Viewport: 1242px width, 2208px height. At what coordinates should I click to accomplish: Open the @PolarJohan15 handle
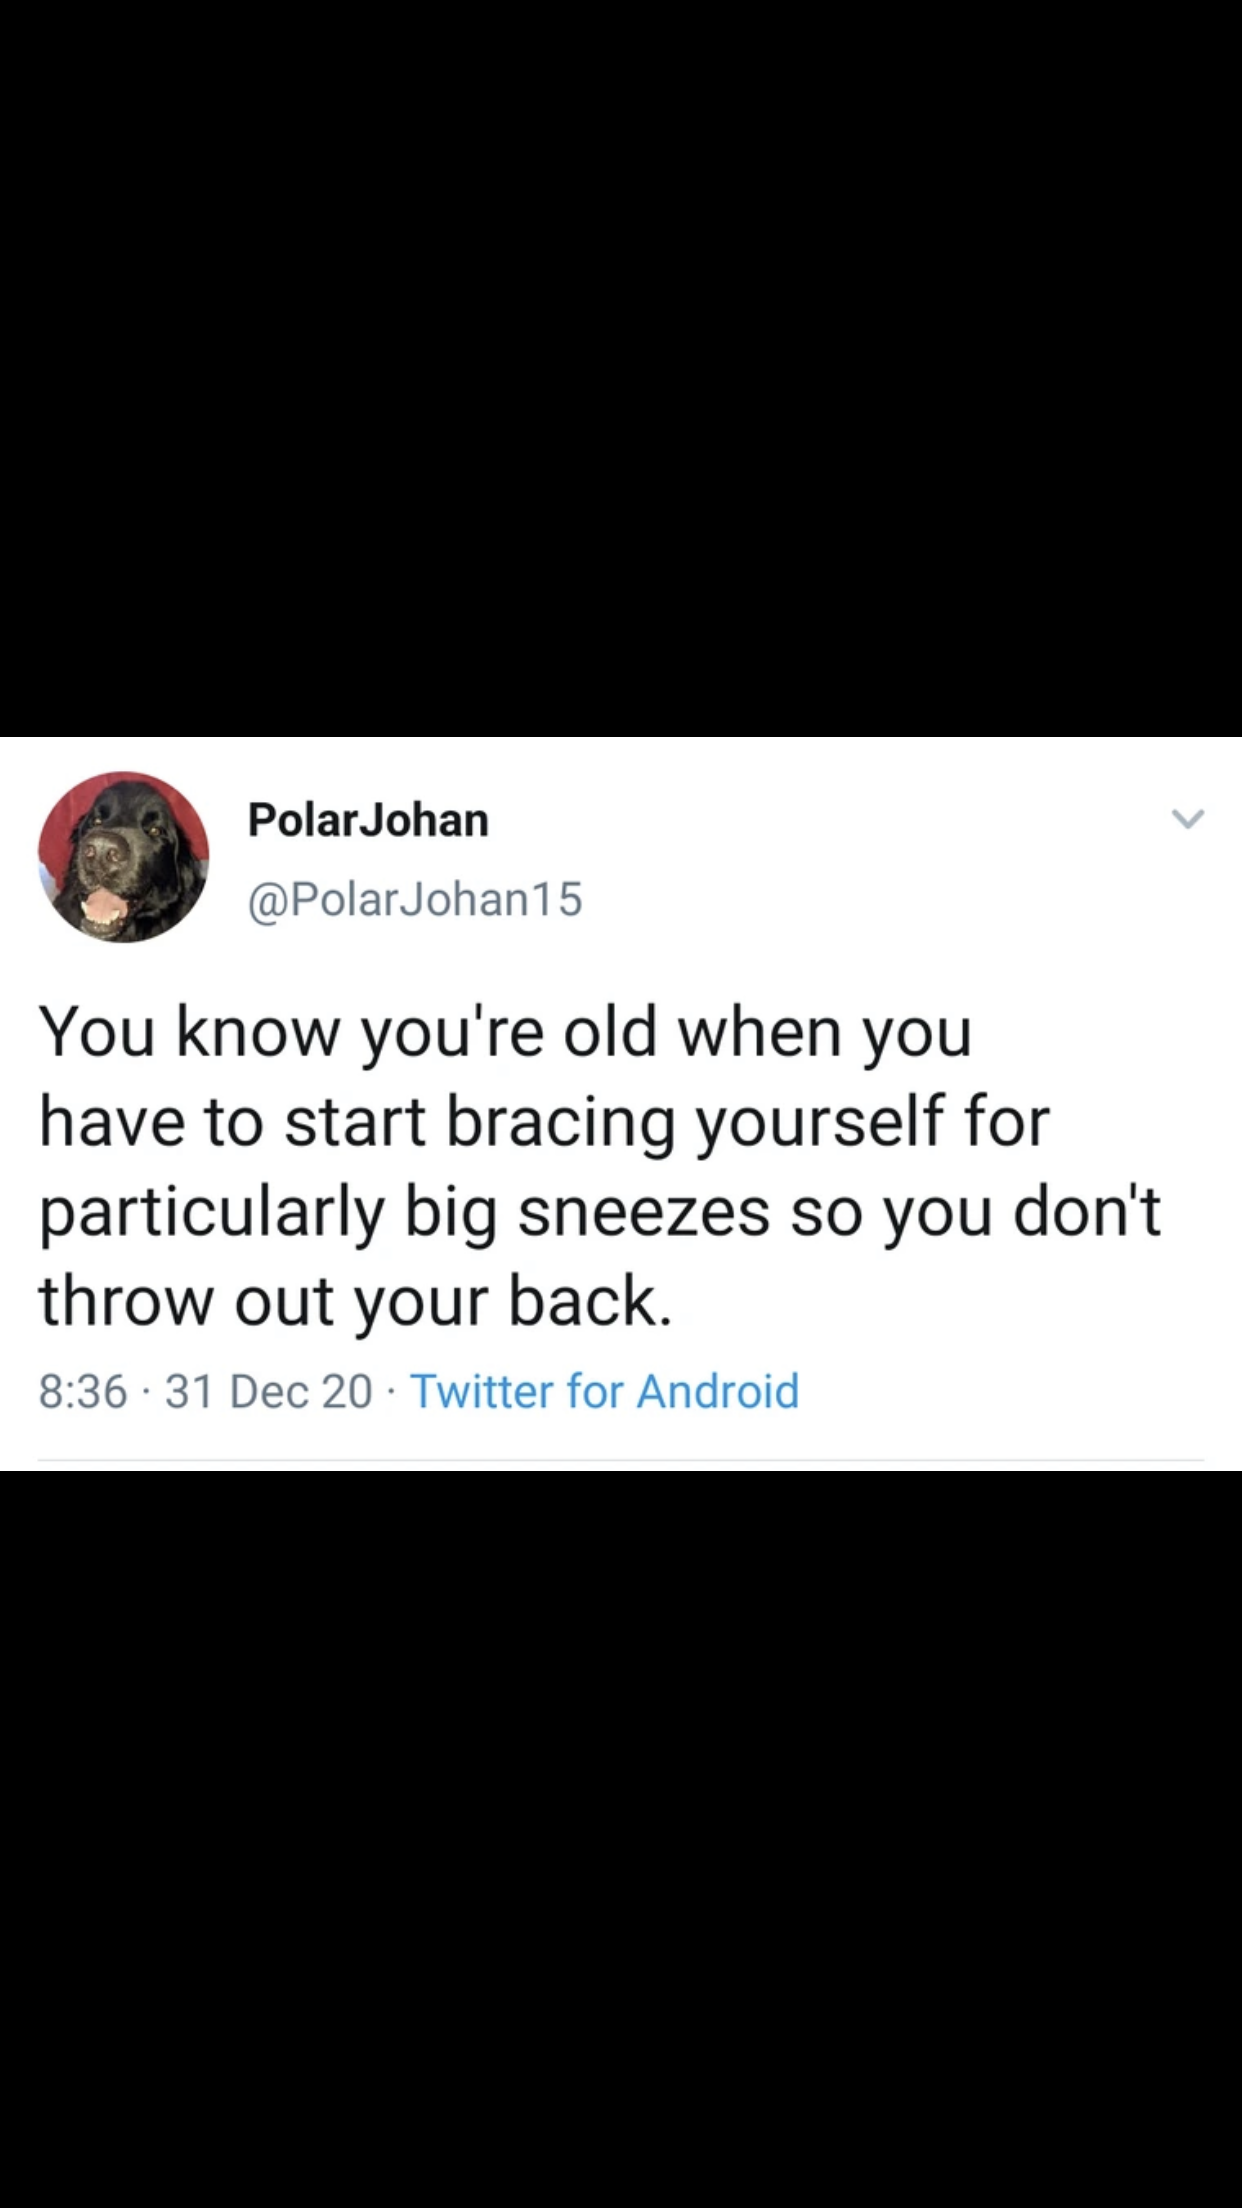(x=415, y=898)
